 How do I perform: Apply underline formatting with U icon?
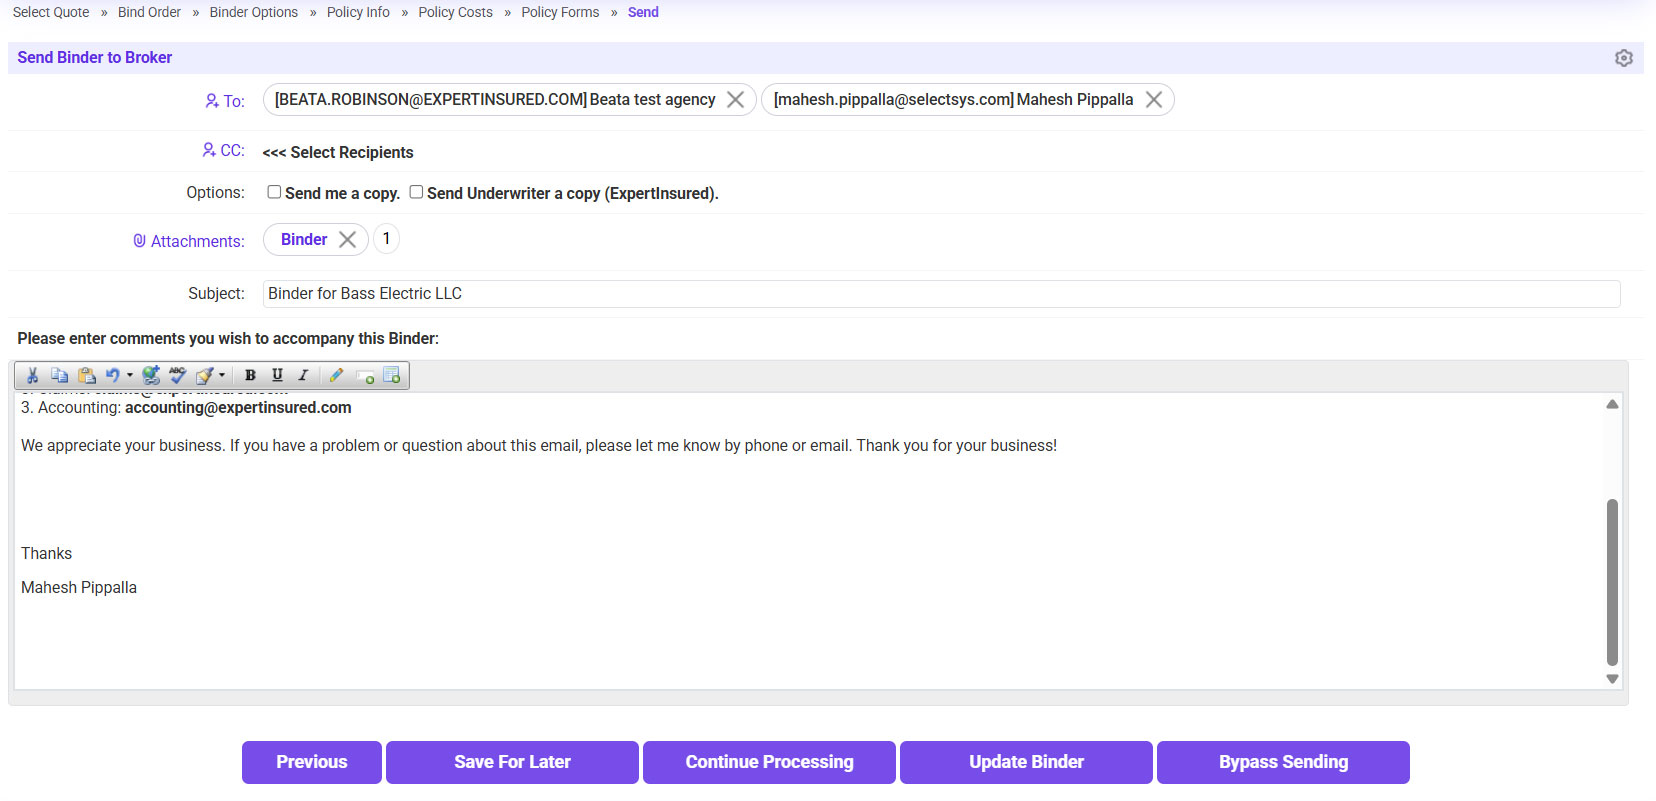277,375
